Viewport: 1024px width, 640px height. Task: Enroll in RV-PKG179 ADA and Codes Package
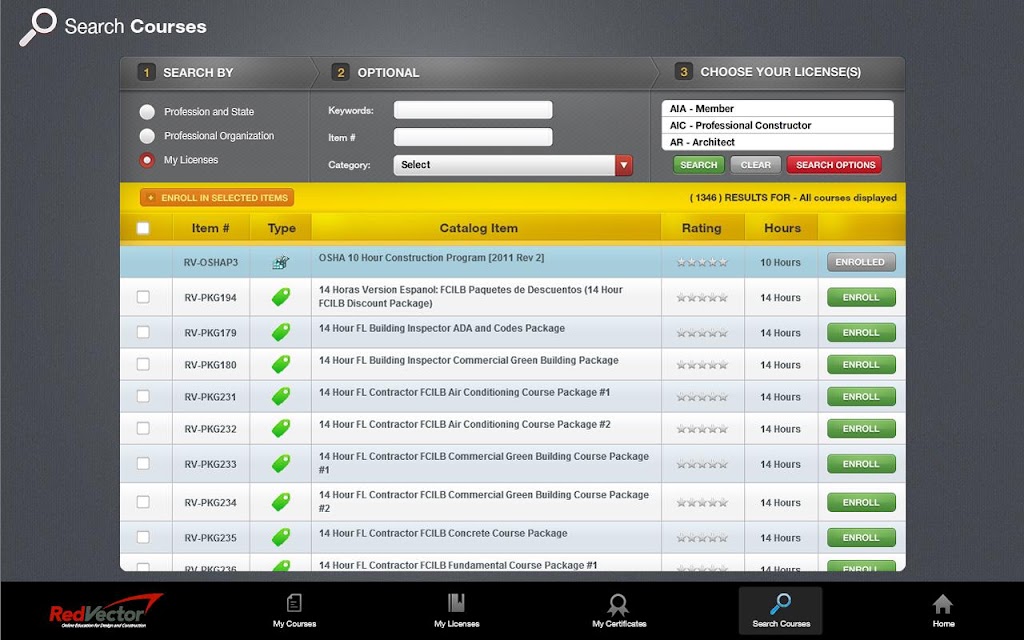(x=861, y=332)
